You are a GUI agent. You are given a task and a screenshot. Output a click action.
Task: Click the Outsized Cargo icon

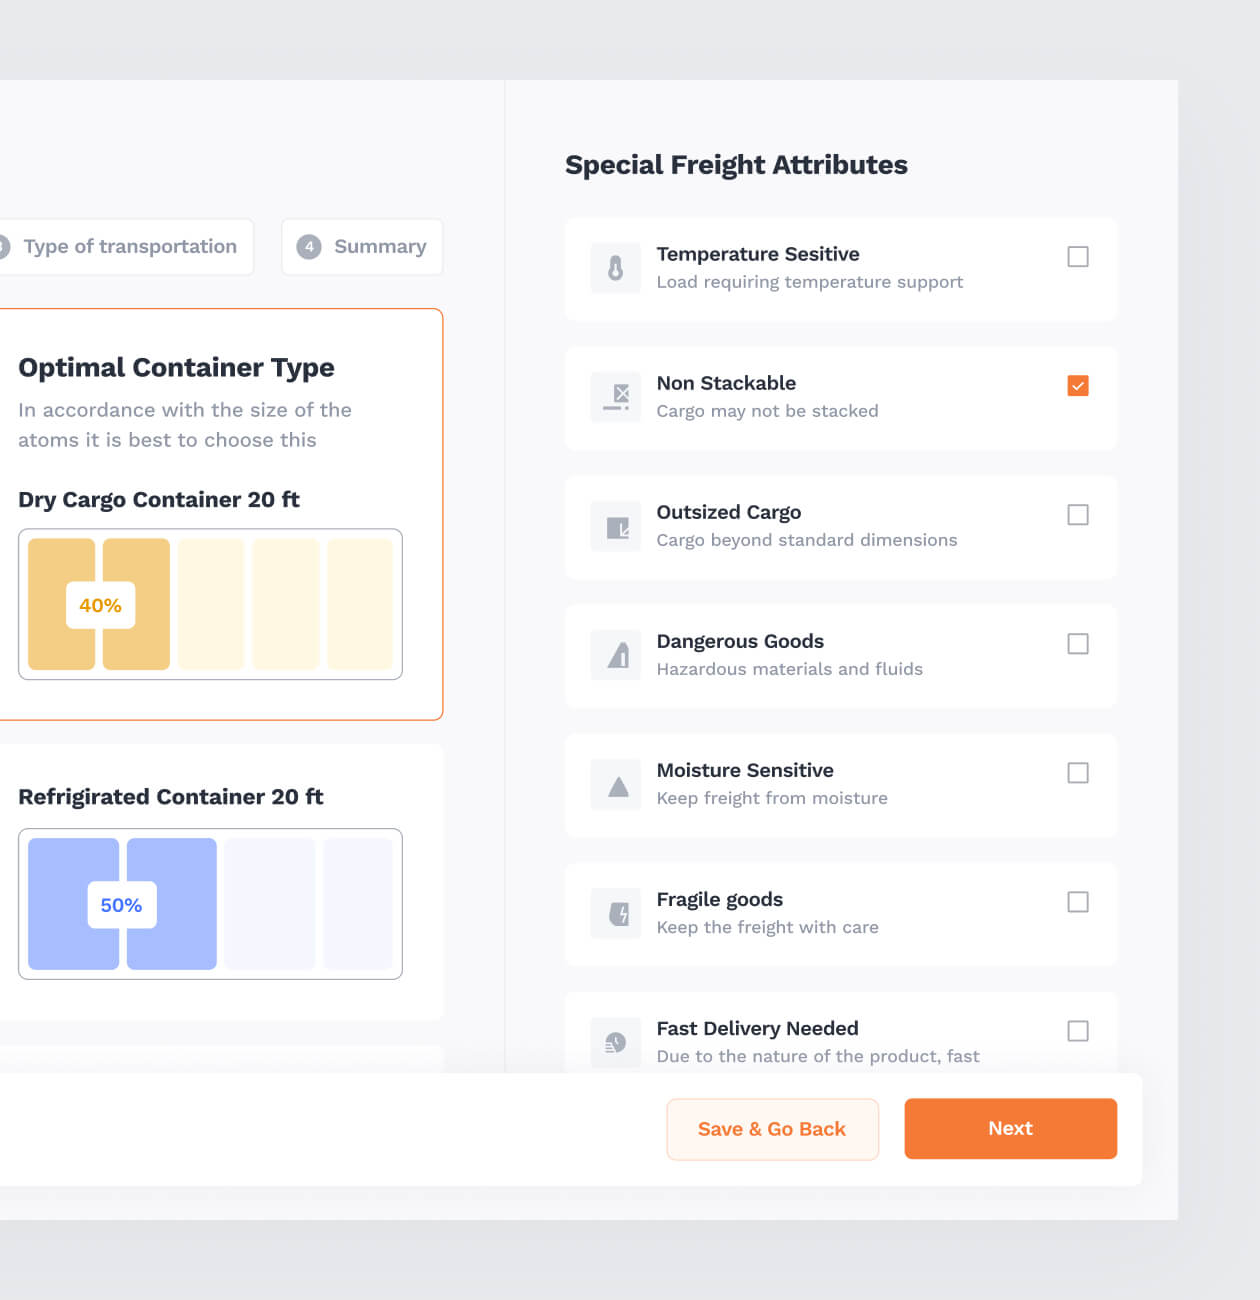tap(615, 526)
